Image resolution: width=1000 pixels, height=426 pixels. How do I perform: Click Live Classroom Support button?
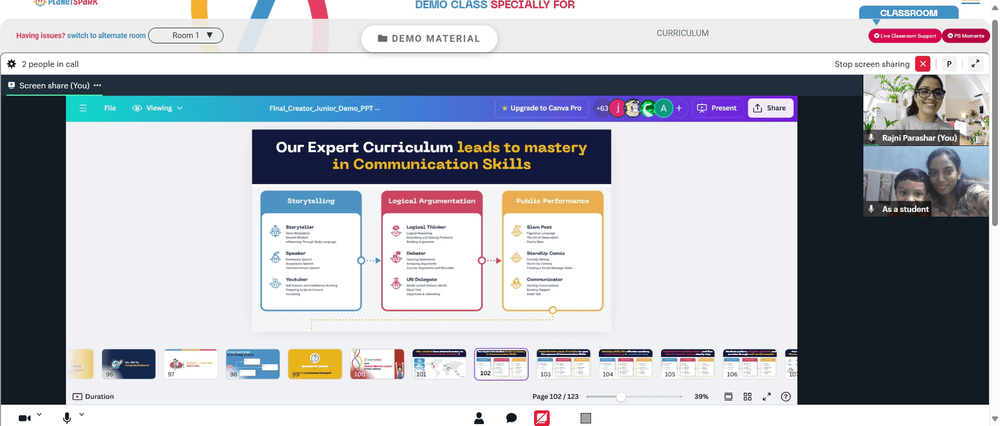pos(904,36)
